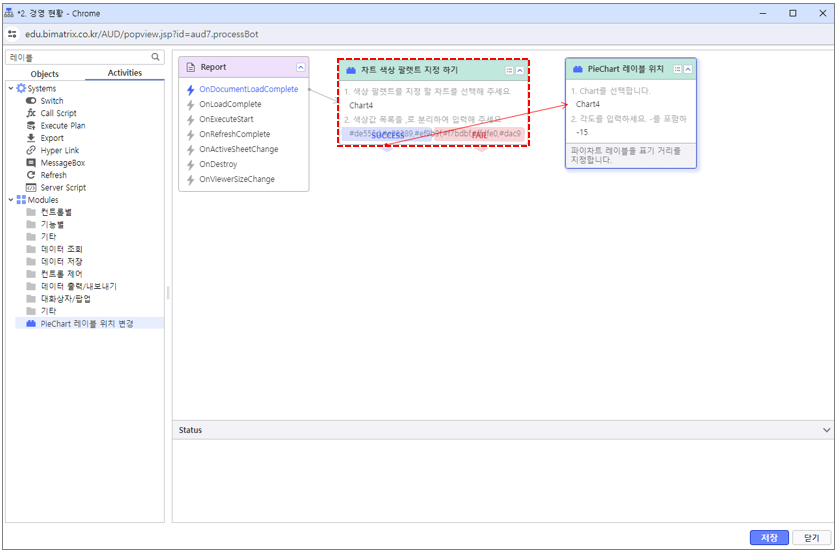Select the Hyper Link chain icon
Viewport: 836px width, 552px height.
pos(32,150)
